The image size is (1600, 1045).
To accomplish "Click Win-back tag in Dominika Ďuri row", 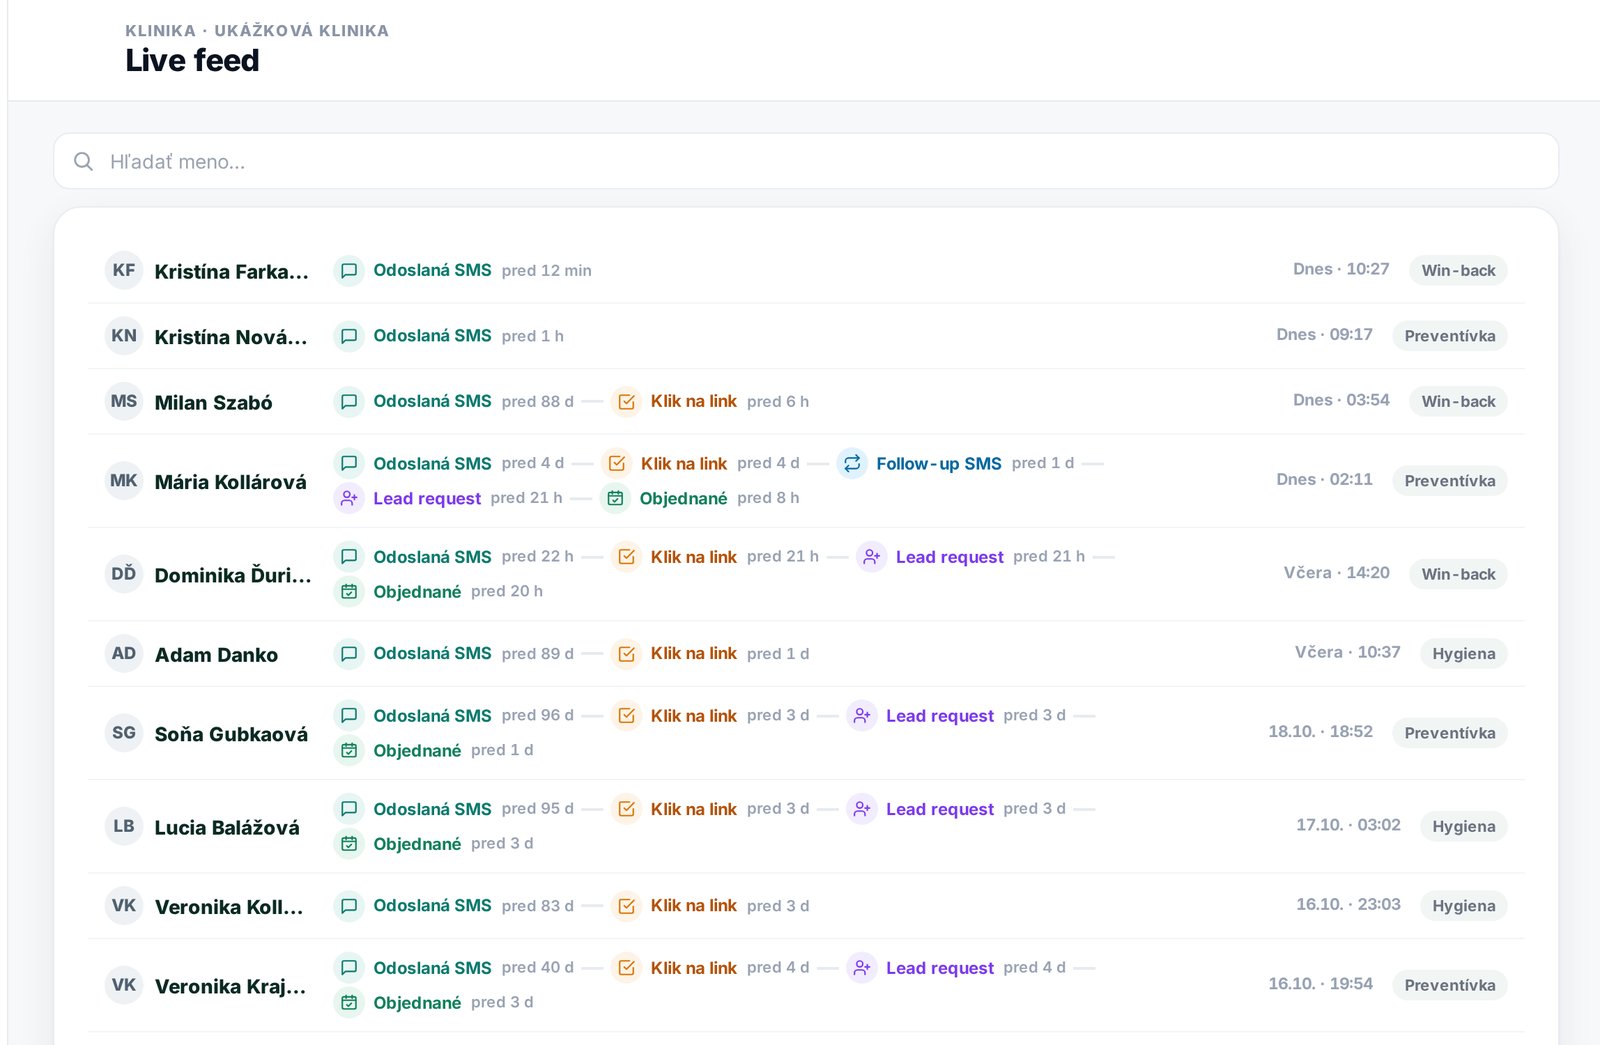I will pos(1458,574).
